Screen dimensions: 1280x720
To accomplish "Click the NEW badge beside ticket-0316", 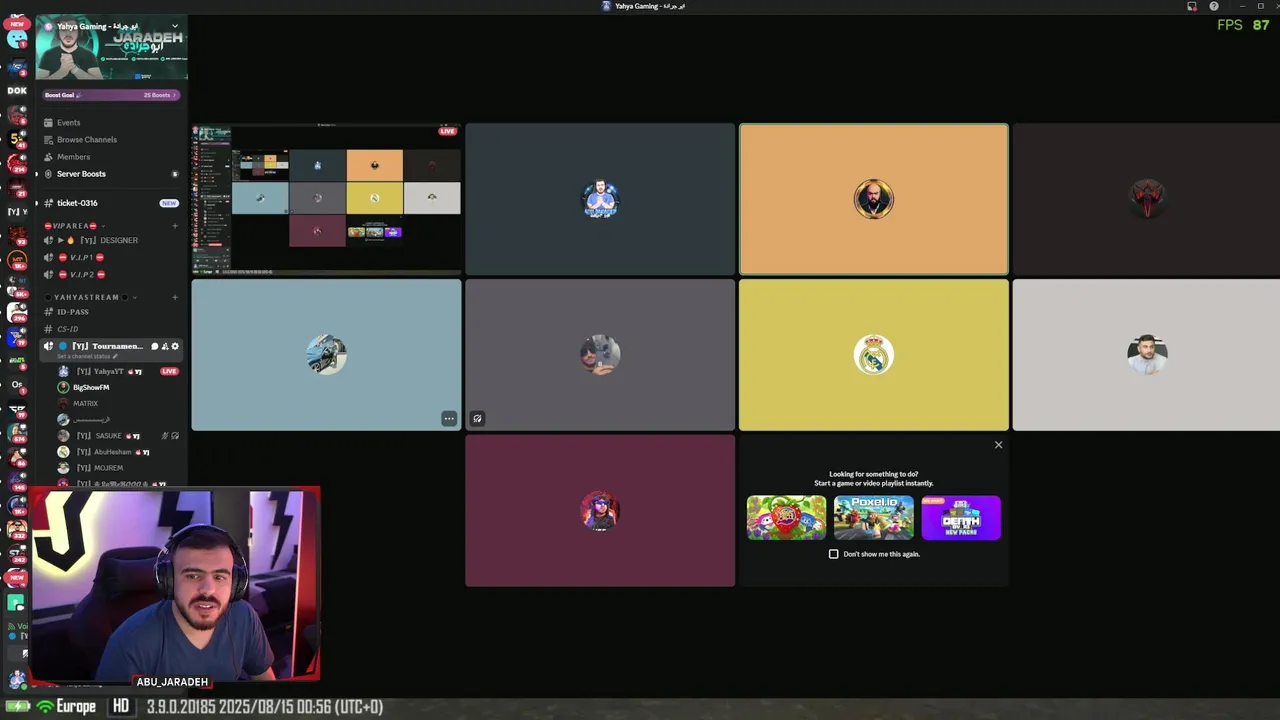I will (169, 203).
